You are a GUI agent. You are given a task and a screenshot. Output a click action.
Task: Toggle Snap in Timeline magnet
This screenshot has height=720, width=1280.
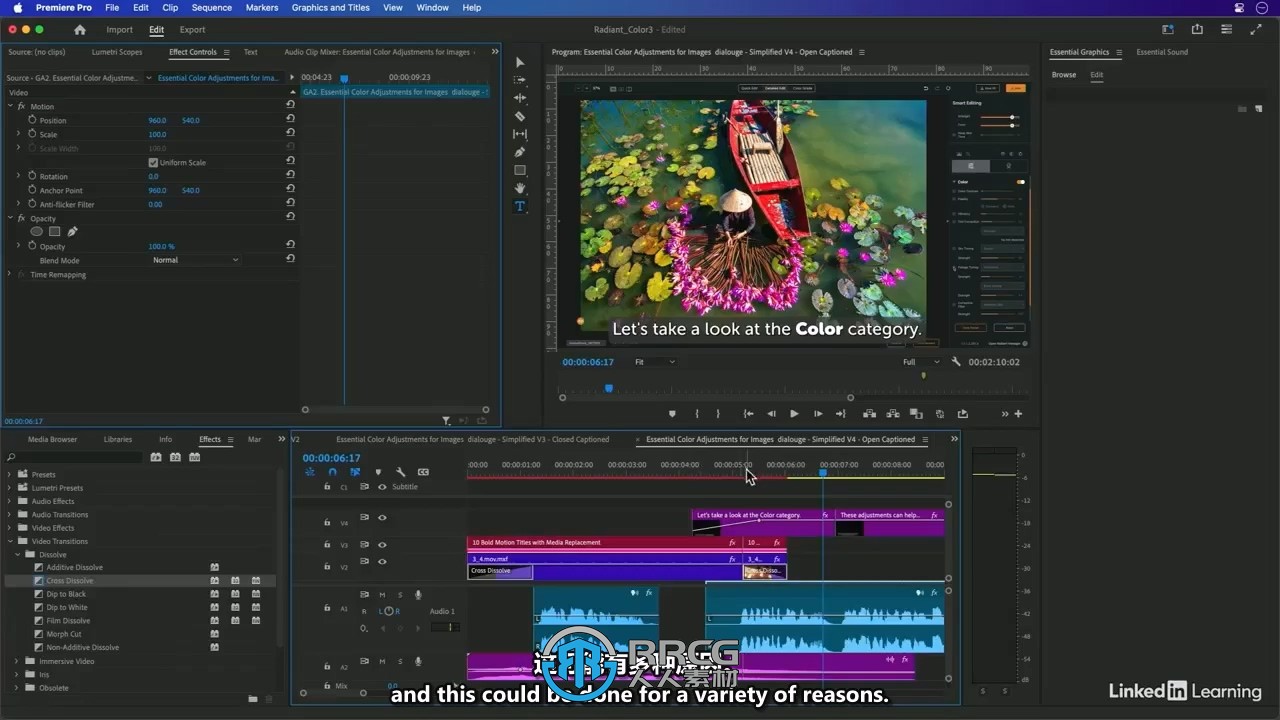(x=333, y=472)
